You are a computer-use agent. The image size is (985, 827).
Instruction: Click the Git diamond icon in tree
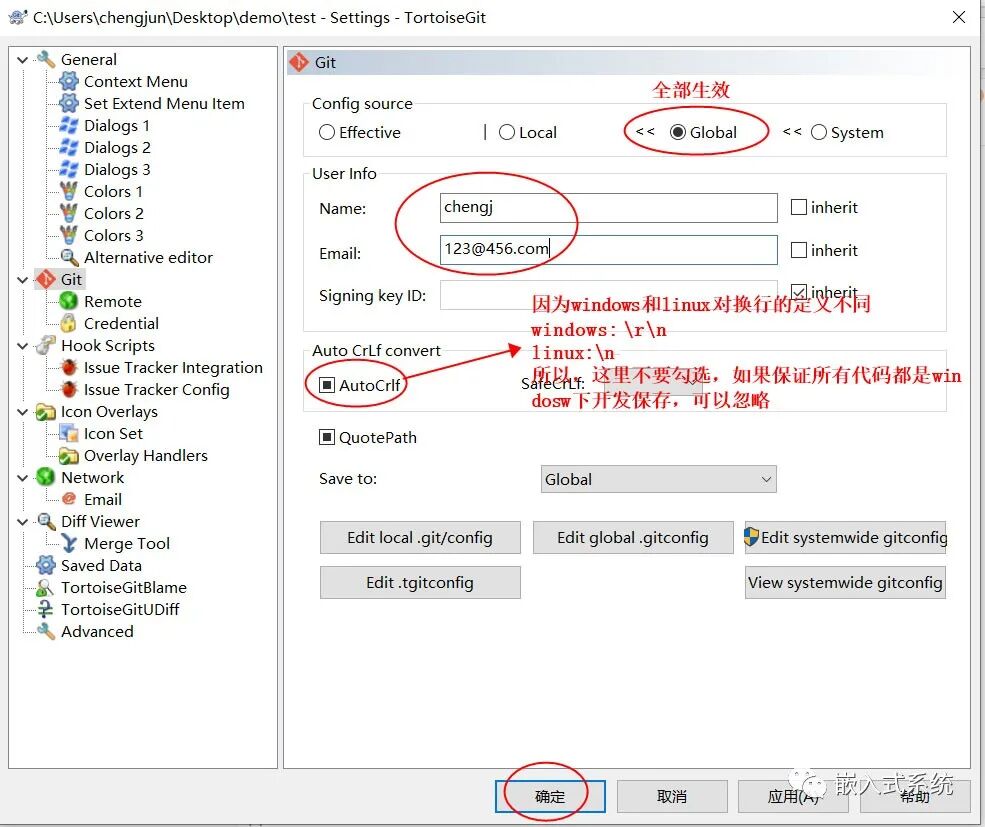click(46, 279)
